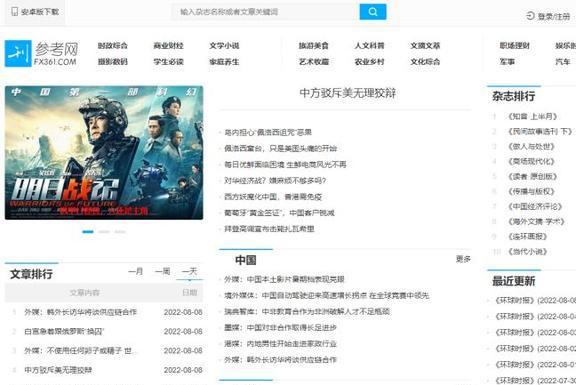Go to the 文摘文萃 category
The image size is (576, 385).
(425, 46)
